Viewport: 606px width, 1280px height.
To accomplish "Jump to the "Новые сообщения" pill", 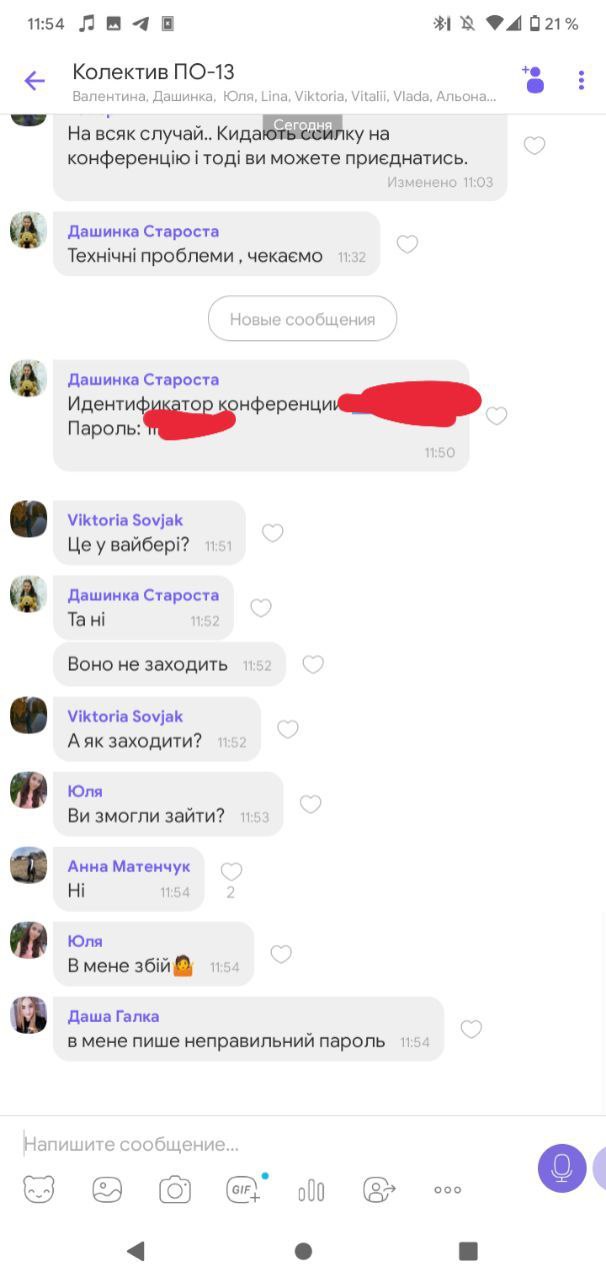I will point(302,319).
